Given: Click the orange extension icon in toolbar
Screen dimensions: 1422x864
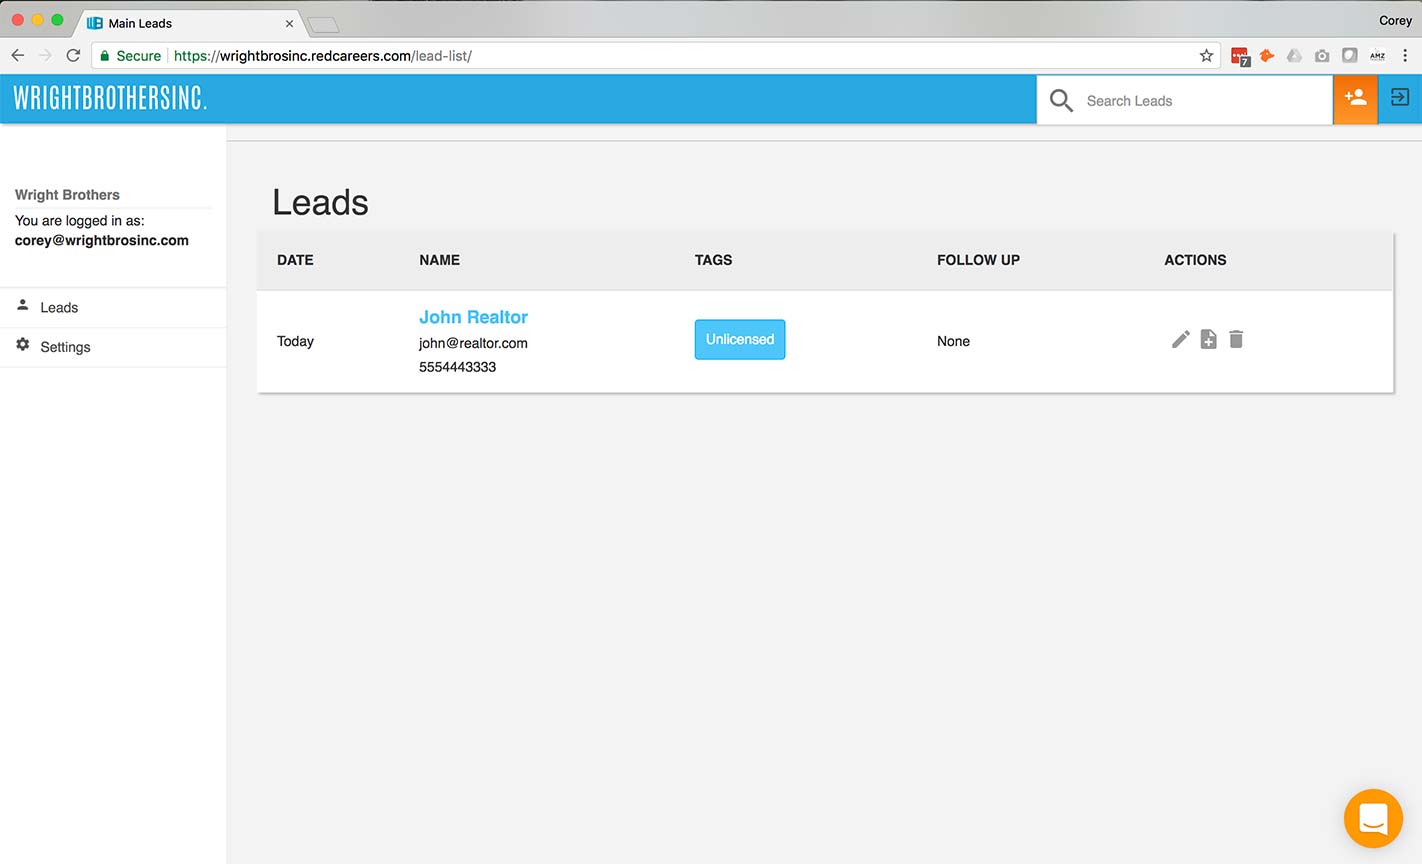Looking at the screenshot, I should [1267, 56].
